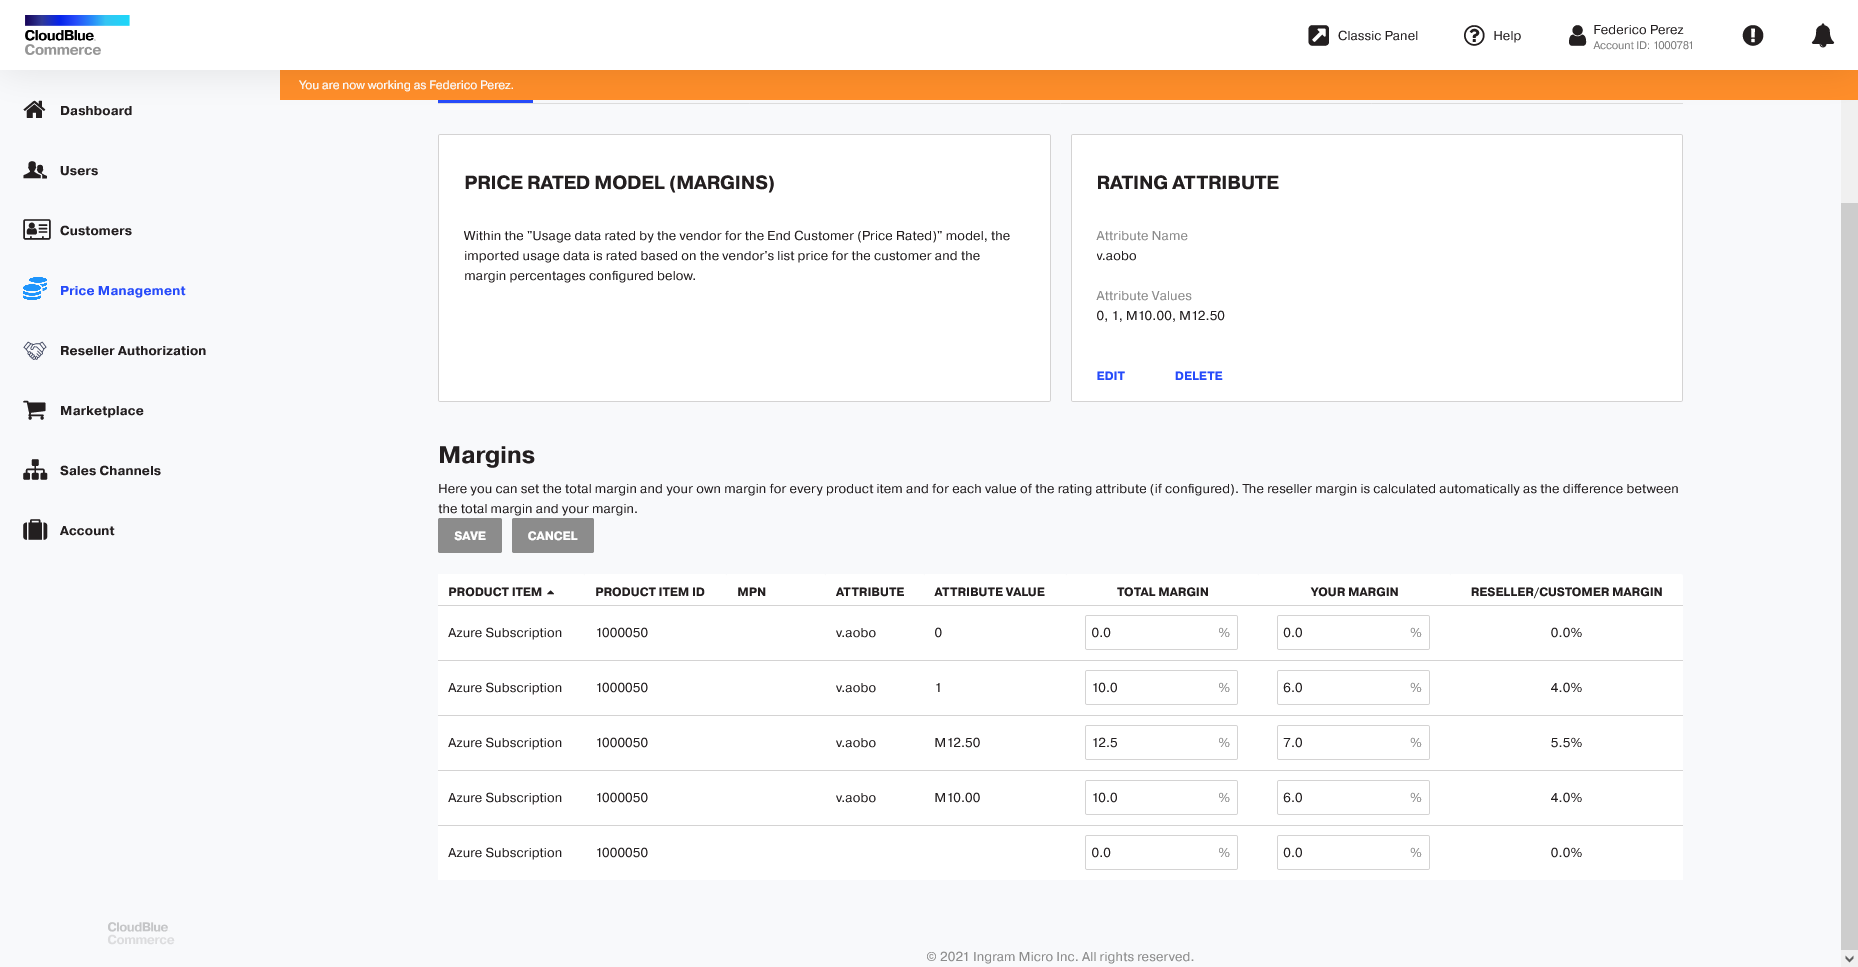Edit Total Margin for attribute value 1

pos(1161,688)
